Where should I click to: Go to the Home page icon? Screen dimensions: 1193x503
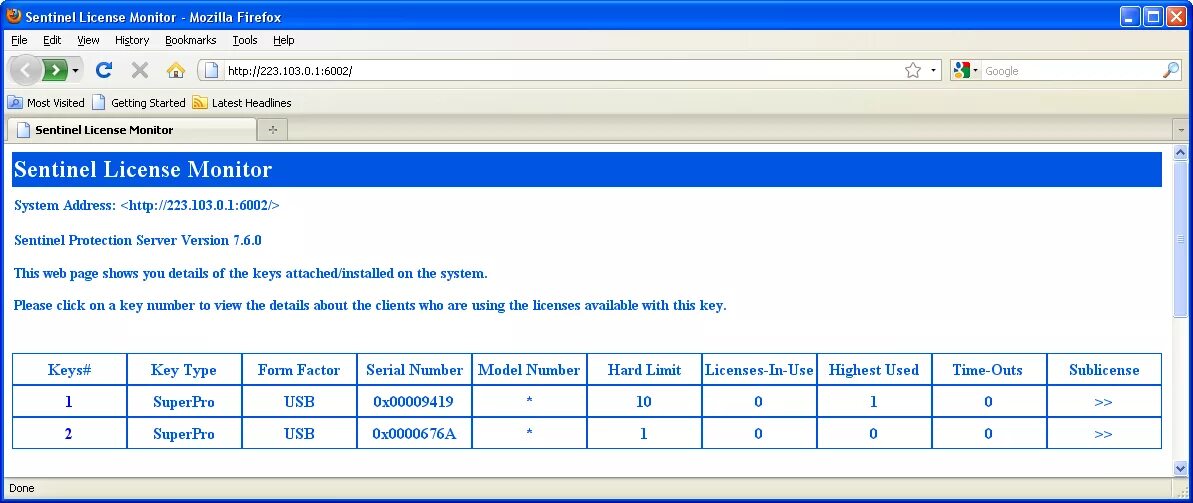click(176, 71)
